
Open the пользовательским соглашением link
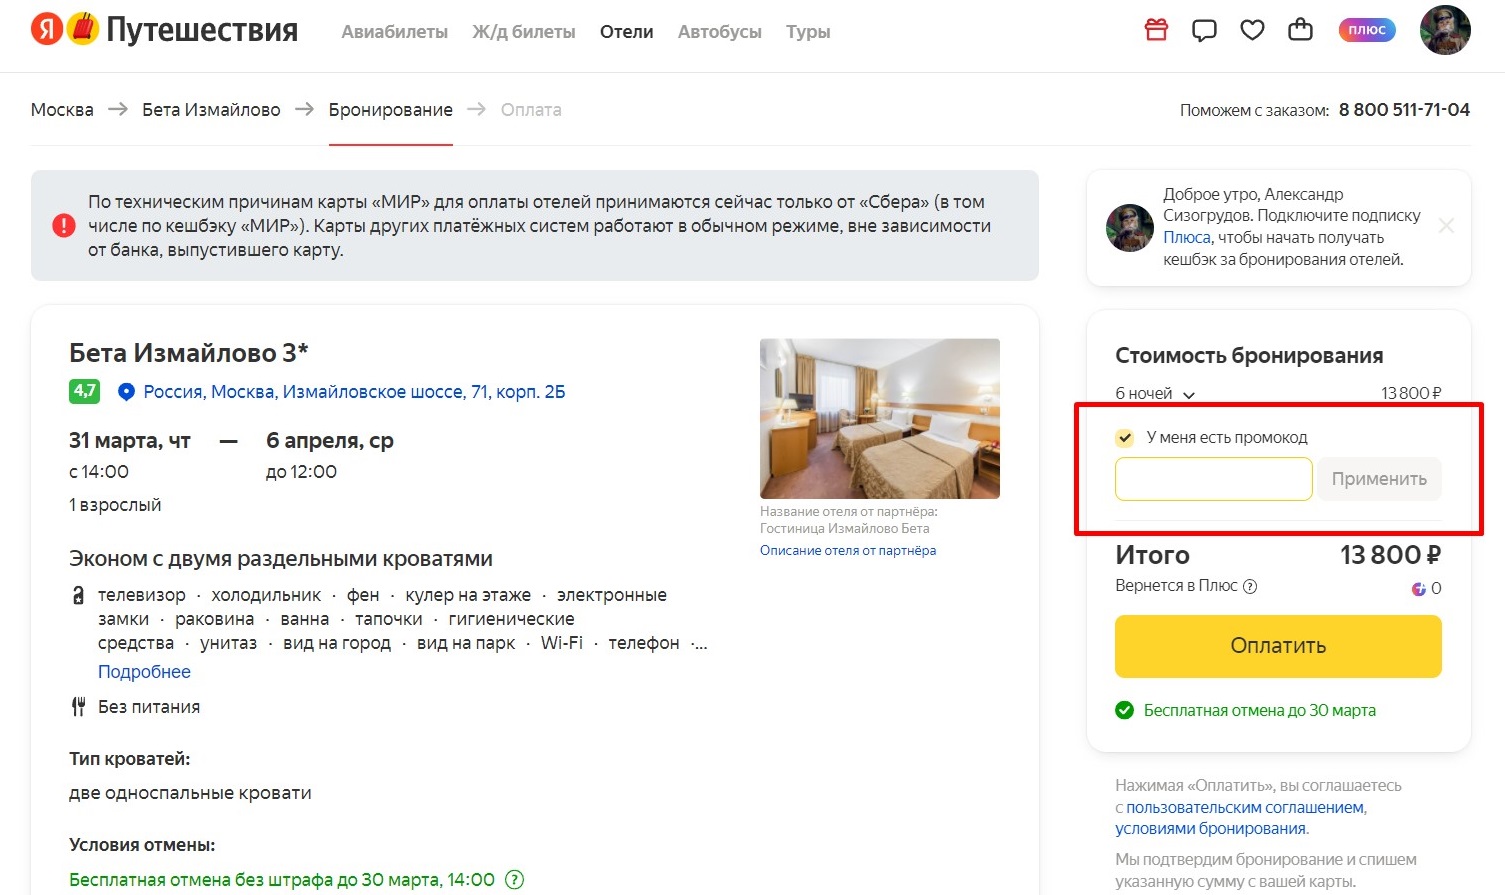coord(1245,807)
